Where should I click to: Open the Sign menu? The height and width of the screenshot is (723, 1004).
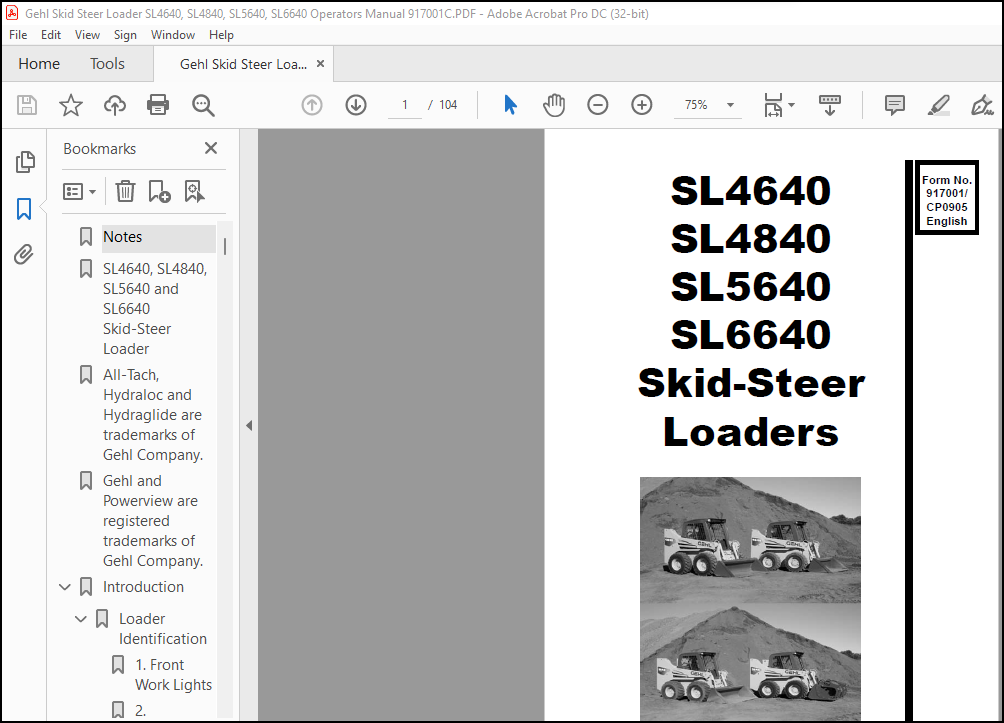pyautogui.click(x=126, y=35)
